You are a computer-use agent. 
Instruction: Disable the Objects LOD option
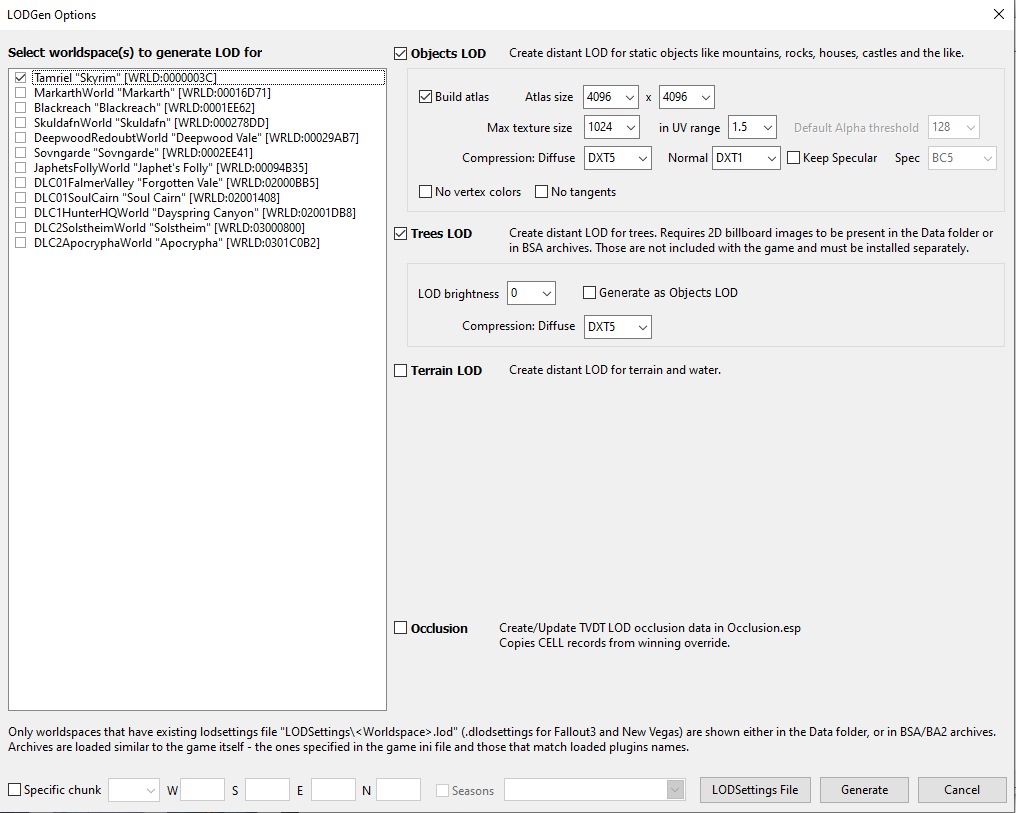(x=400, y=54)
